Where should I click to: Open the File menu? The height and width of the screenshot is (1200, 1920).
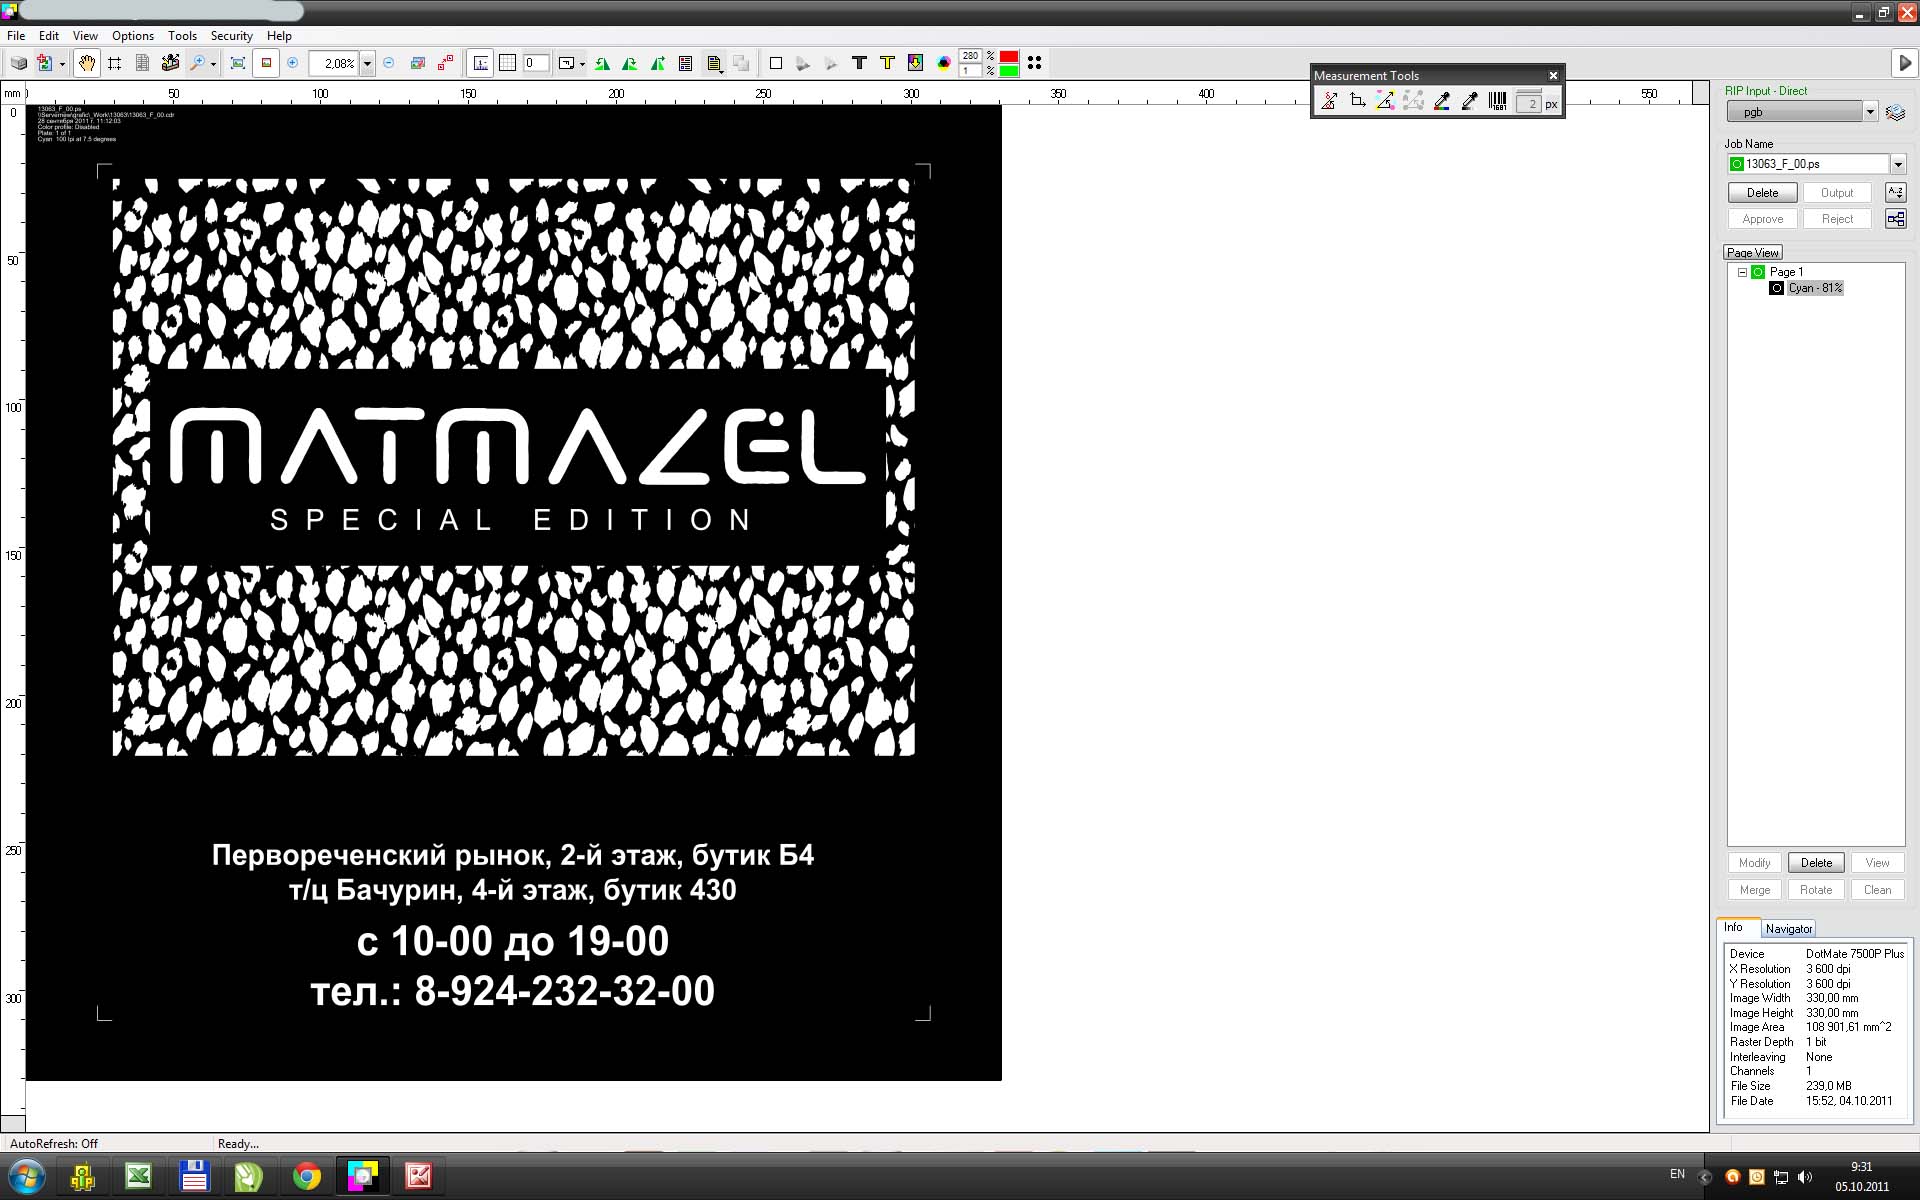pos(16,35)
